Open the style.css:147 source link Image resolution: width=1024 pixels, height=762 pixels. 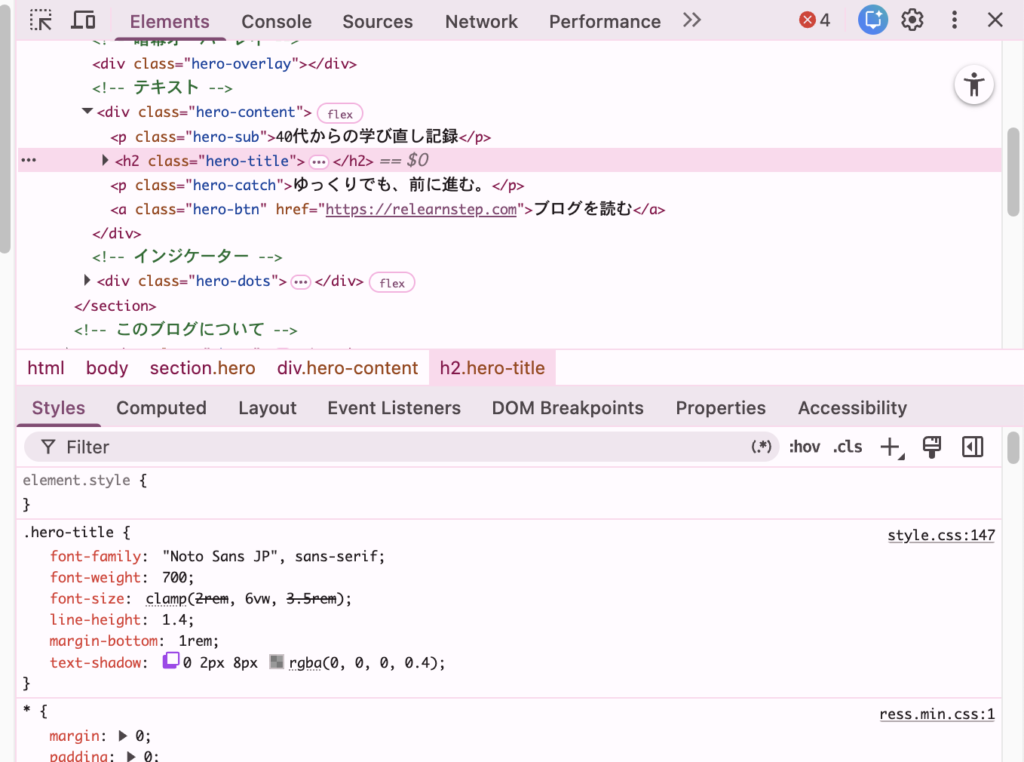coord(941,535)
